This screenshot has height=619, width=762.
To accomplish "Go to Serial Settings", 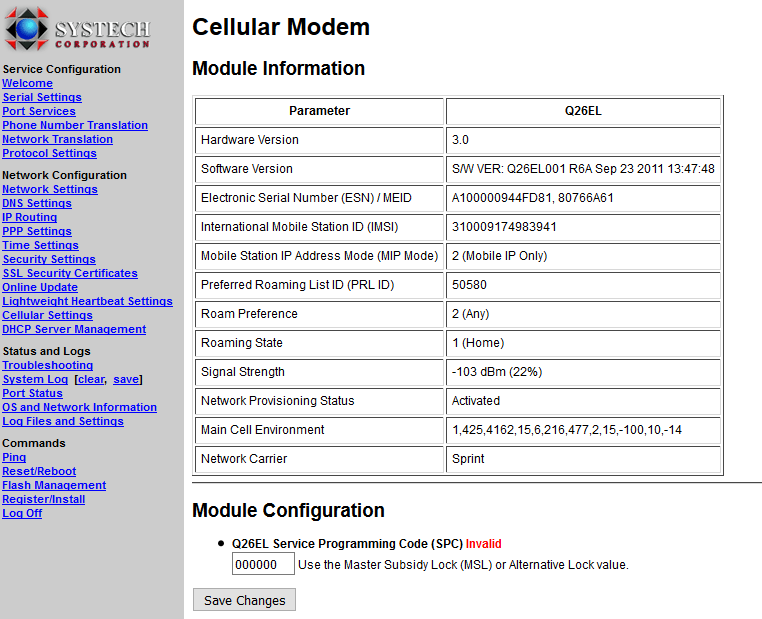I will pos(42,98).
